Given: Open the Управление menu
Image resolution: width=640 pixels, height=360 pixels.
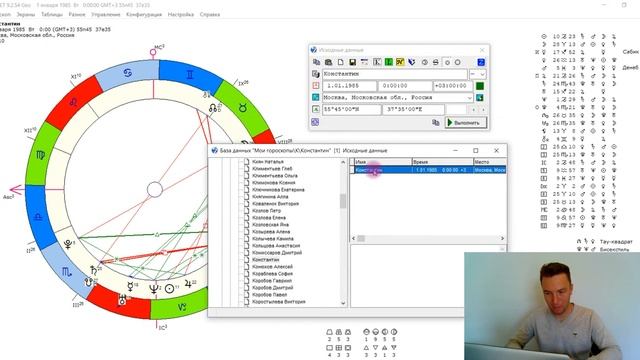Looking at the screenshot, I should (106, 14).
